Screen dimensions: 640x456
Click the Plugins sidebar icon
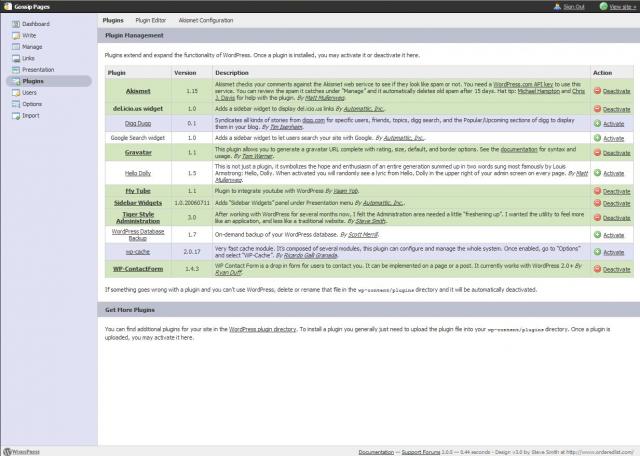pos(16,81)
